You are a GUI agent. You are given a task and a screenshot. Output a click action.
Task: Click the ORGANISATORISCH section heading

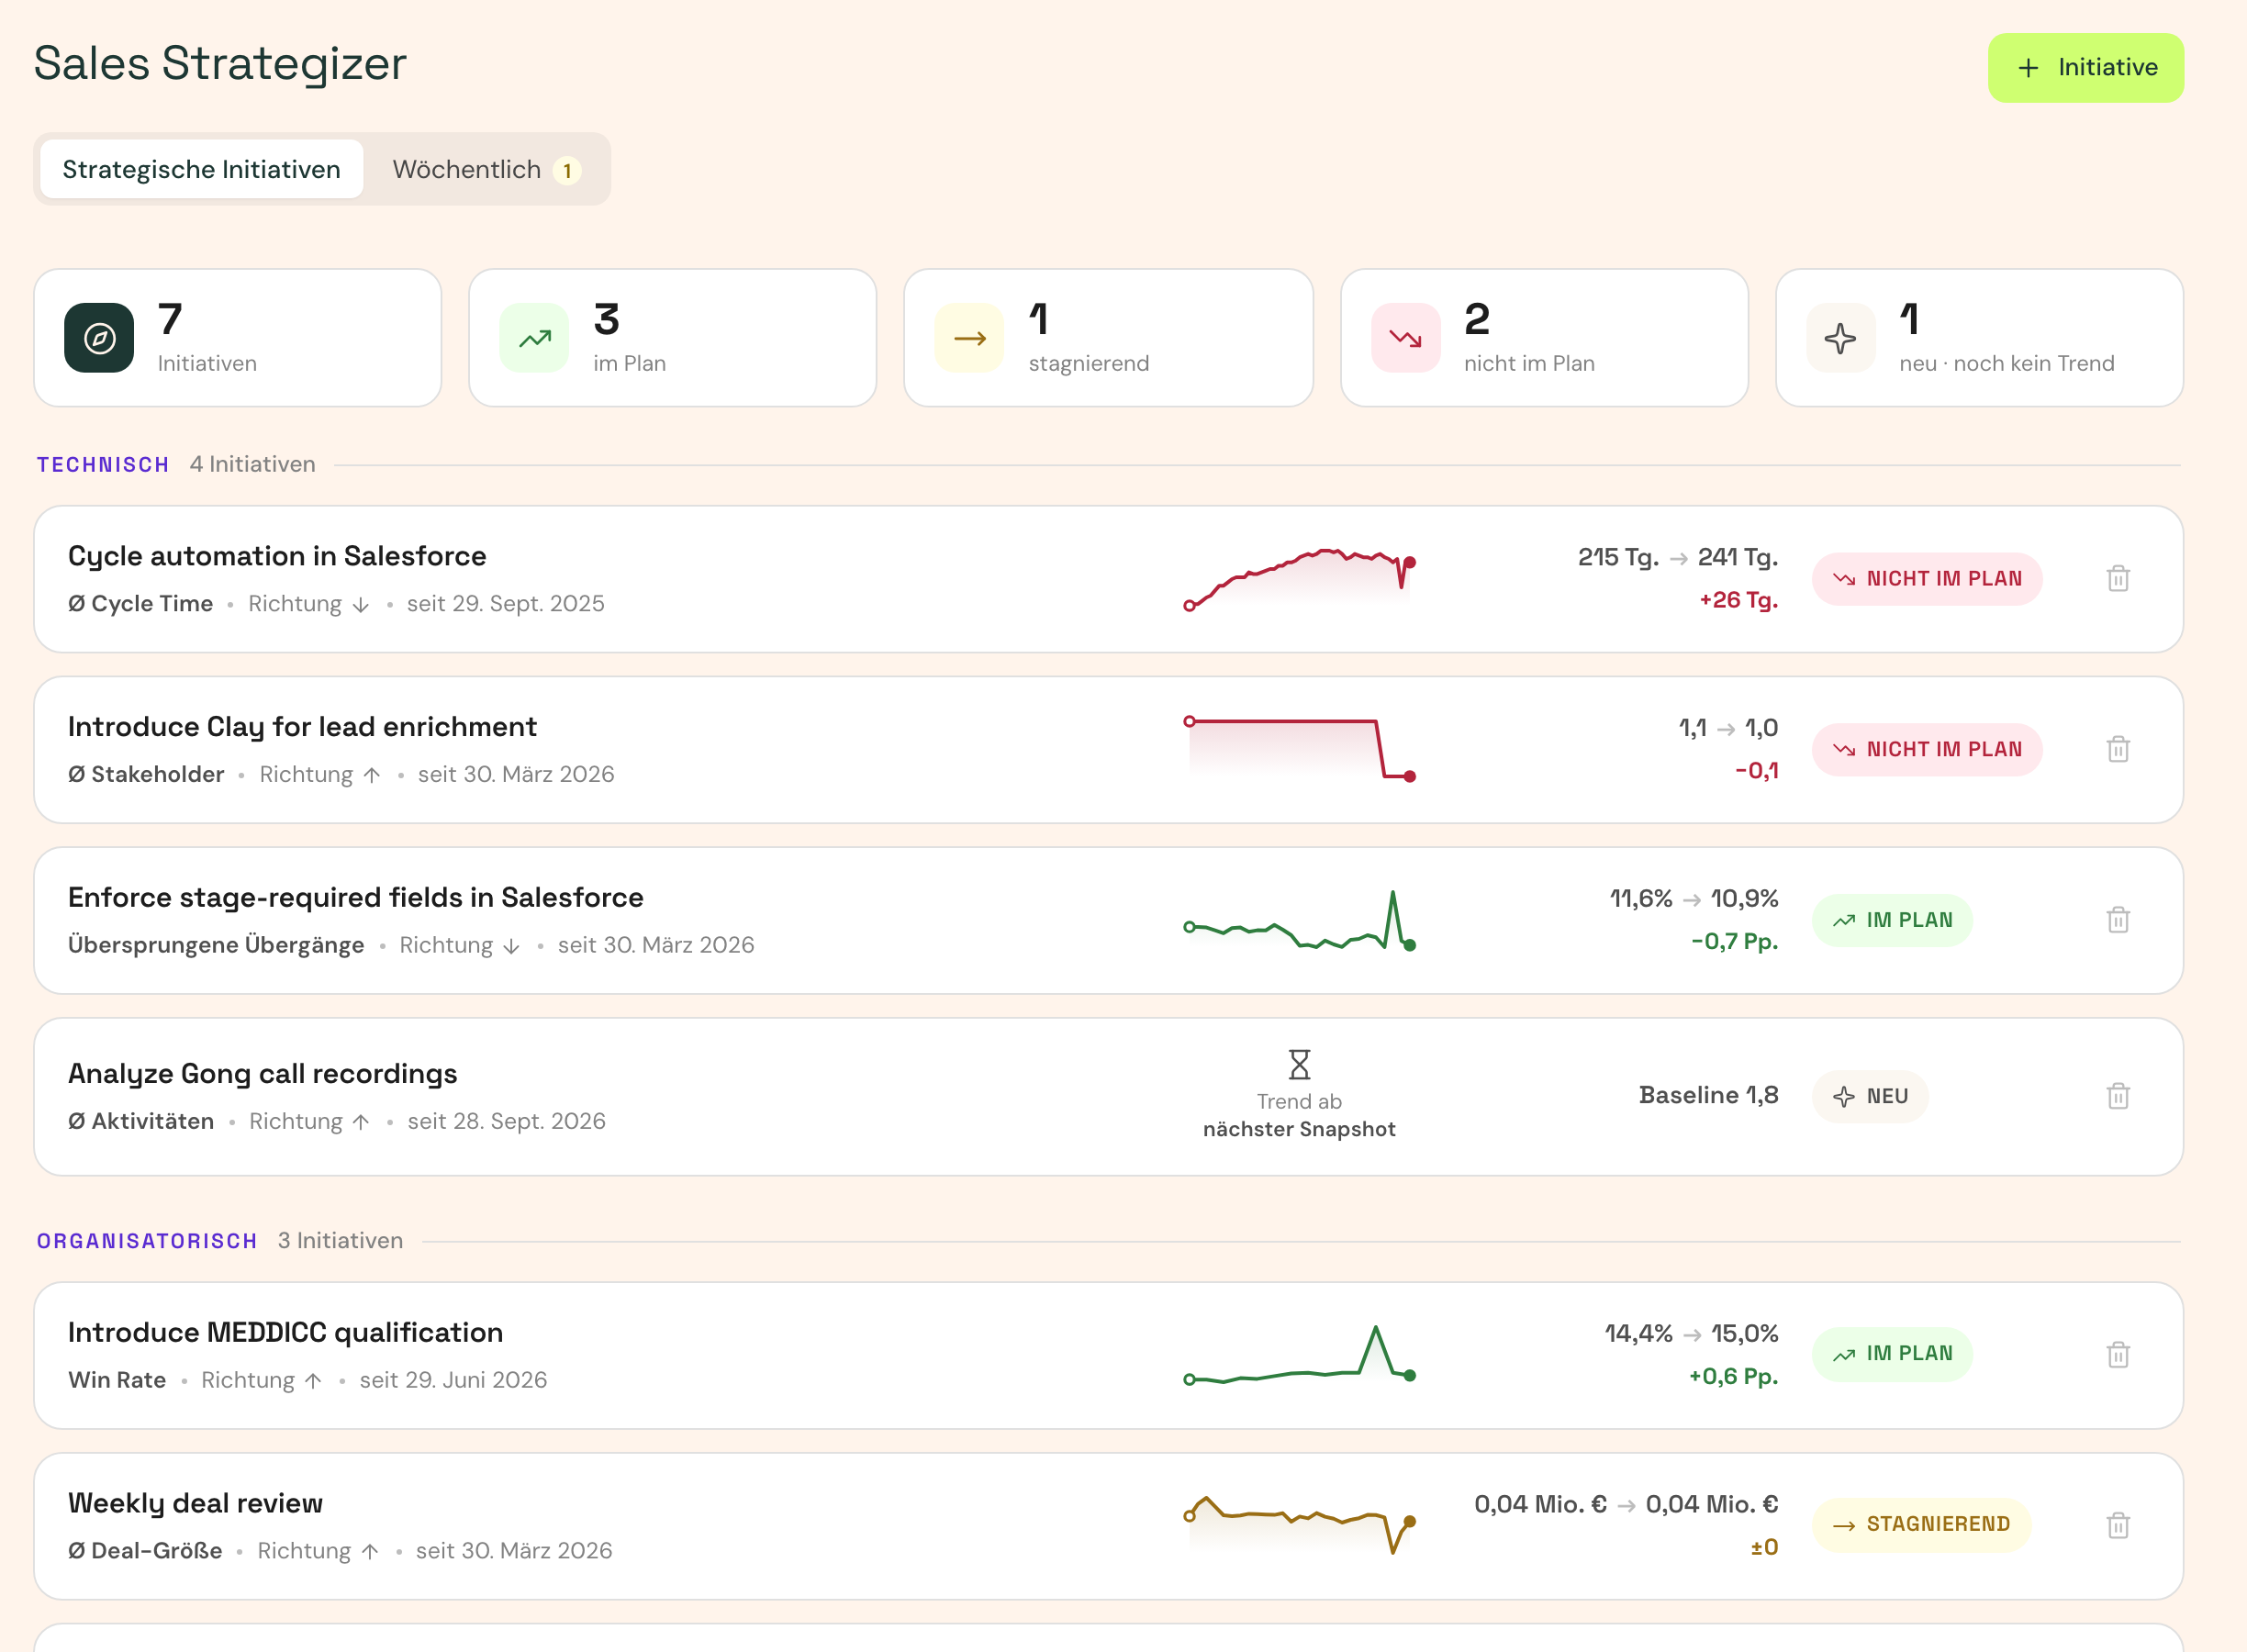pos(147,1241)
